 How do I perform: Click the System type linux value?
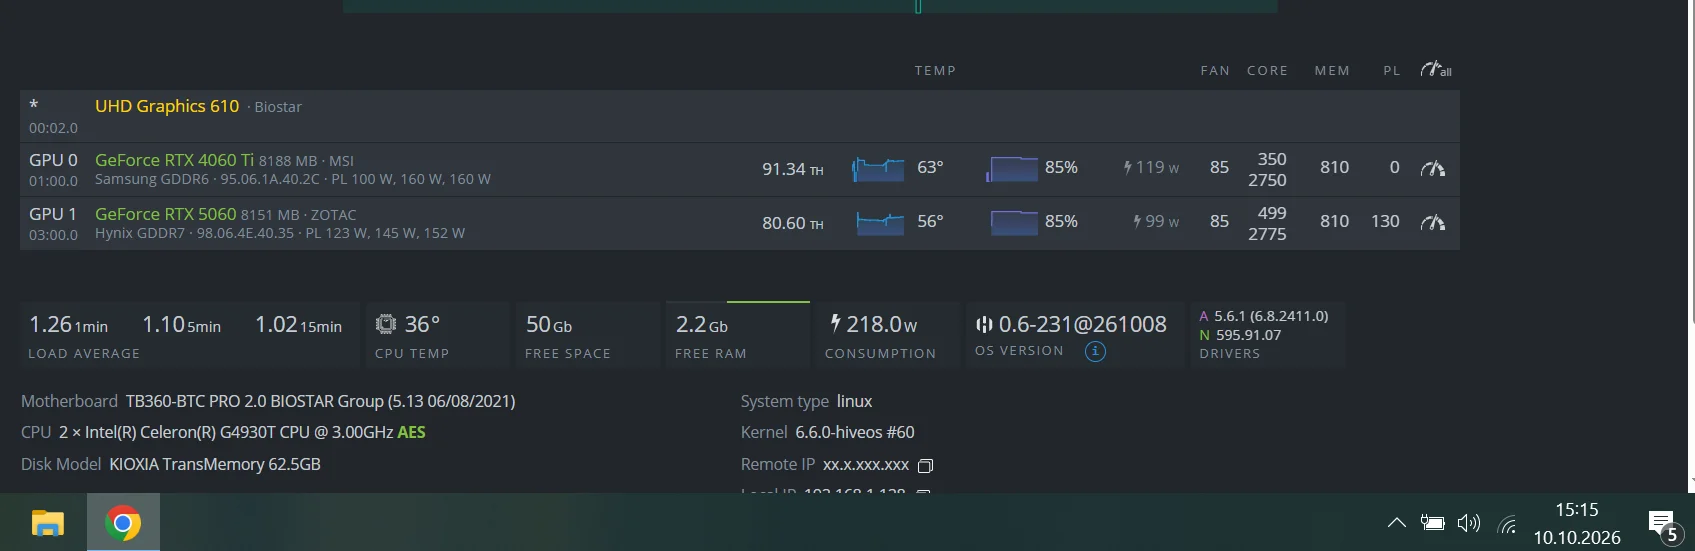(854, 401)
